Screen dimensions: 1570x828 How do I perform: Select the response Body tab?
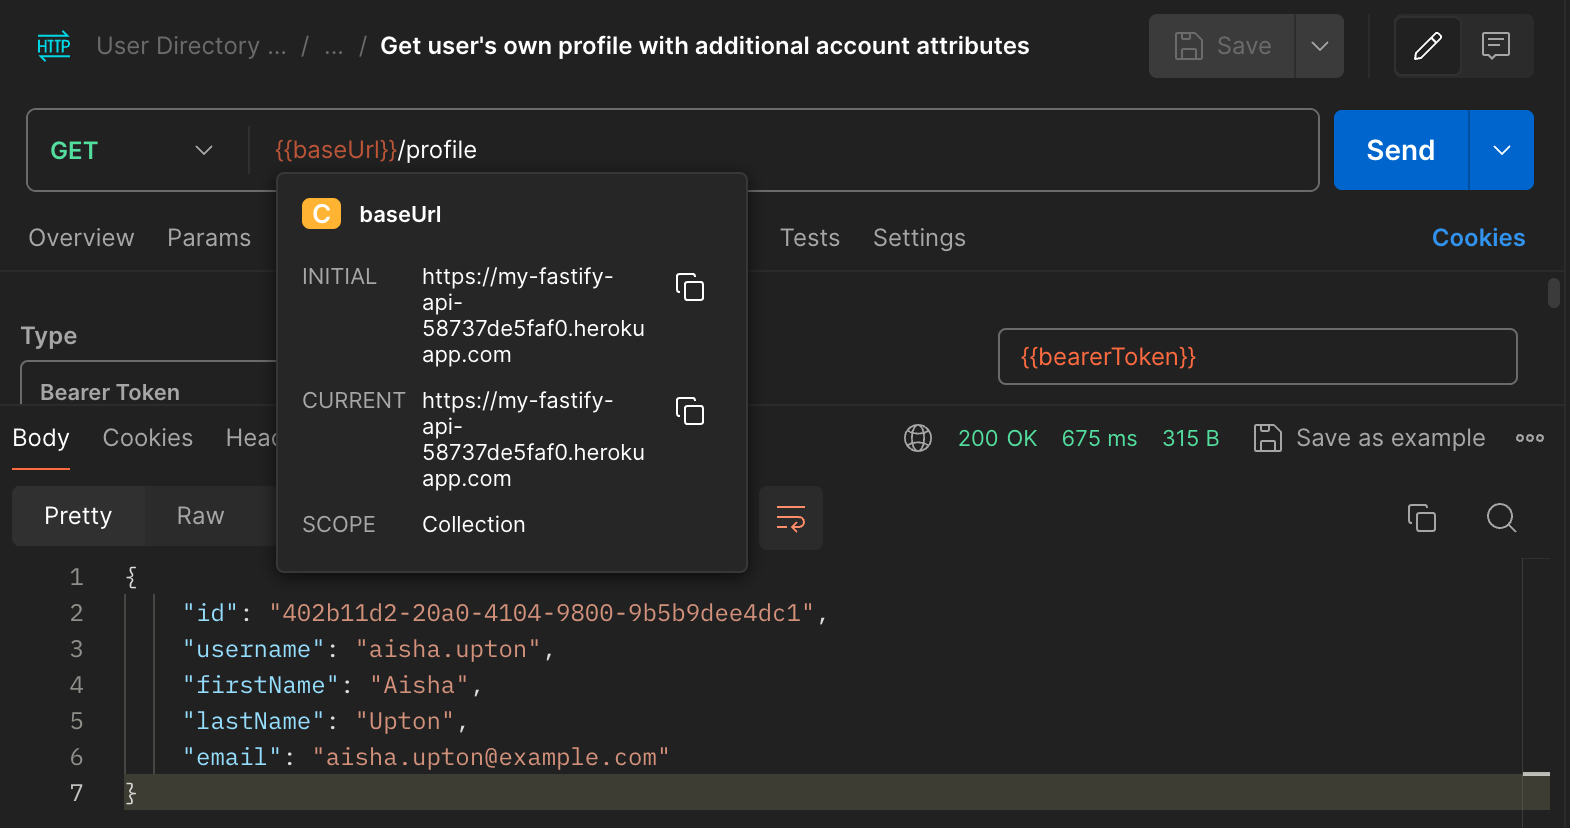41,438
